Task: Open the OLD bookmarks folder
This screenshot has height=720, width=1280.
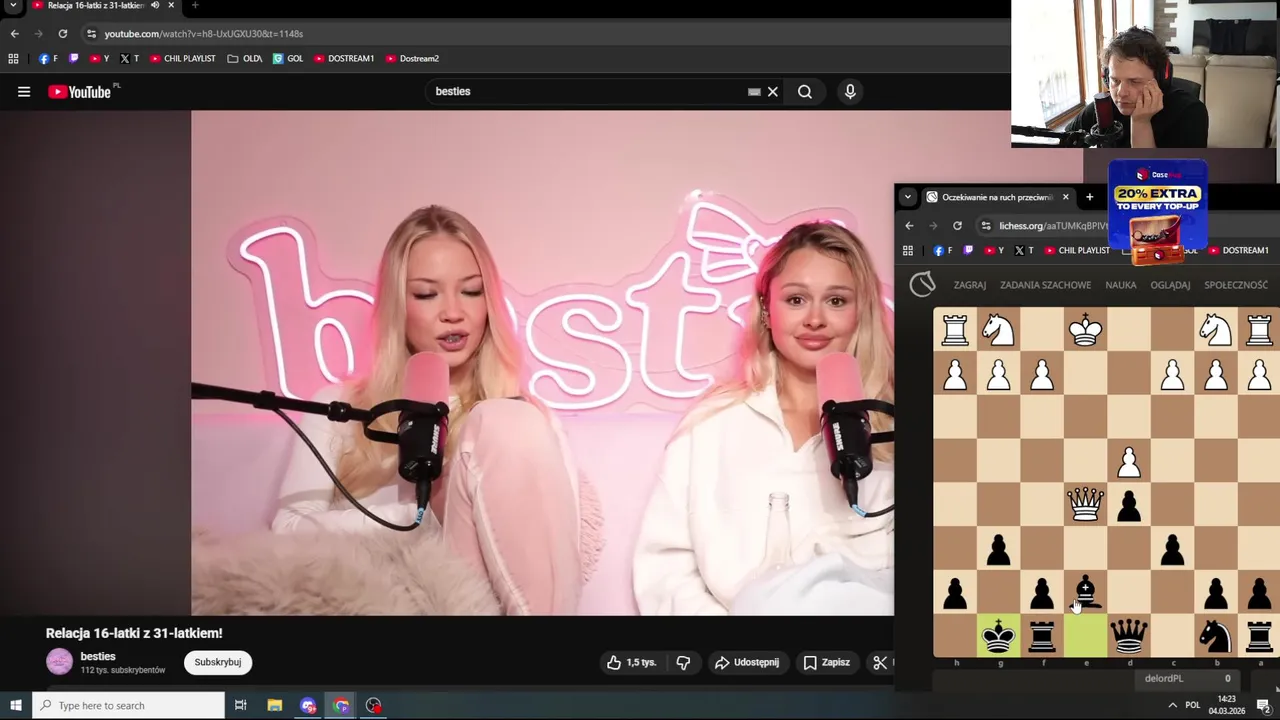Action: [245, 59]
